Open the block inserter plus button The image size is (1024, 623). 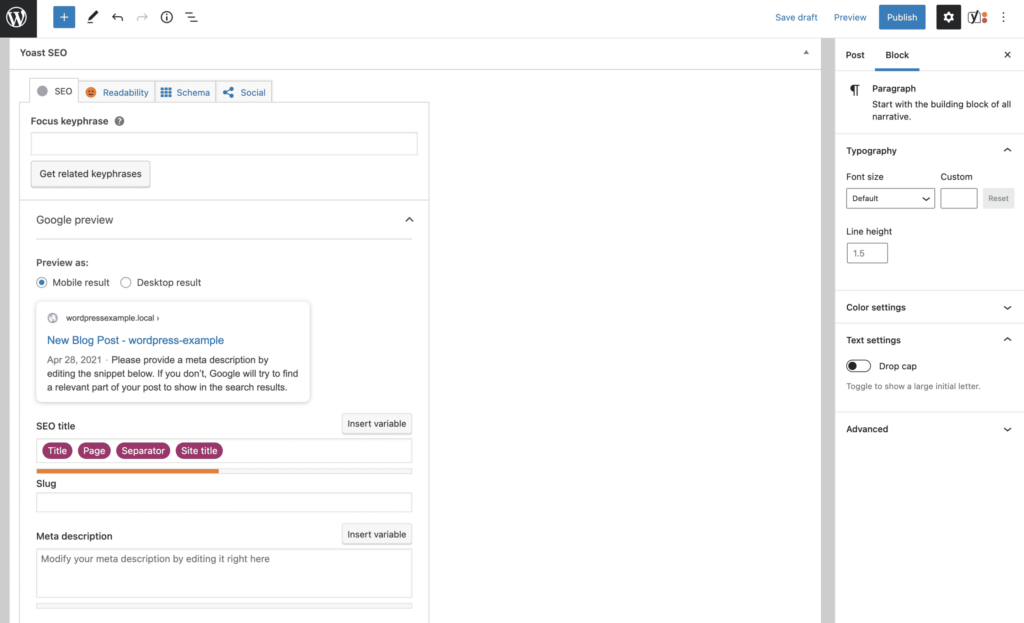tap(64, 18)
